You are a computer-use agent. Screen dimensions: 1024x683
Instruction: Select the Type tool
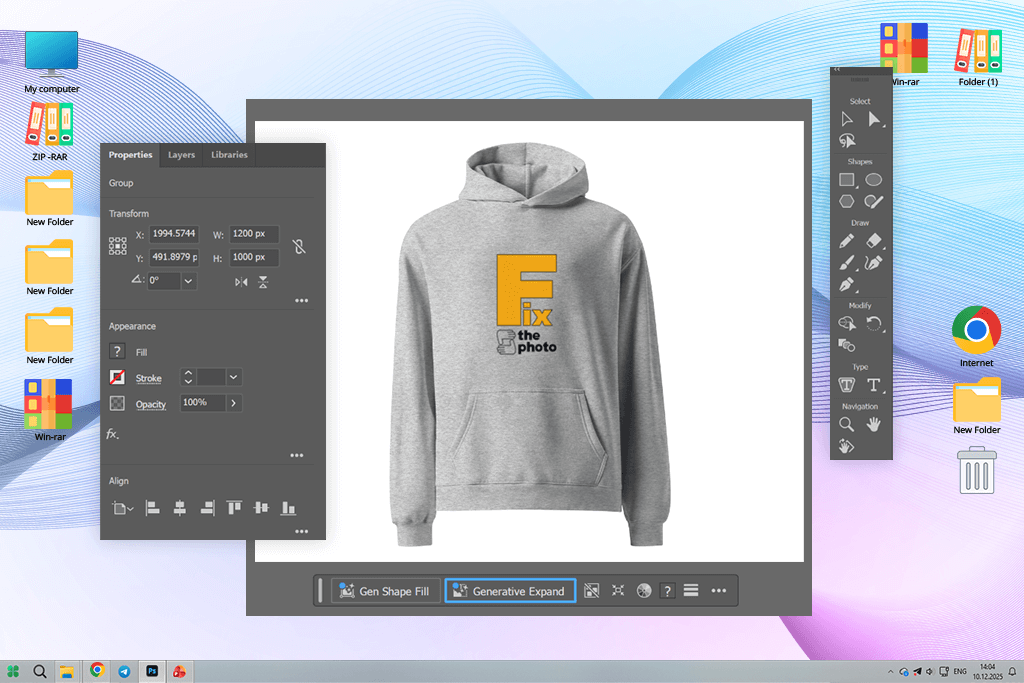tap(874, 385)
